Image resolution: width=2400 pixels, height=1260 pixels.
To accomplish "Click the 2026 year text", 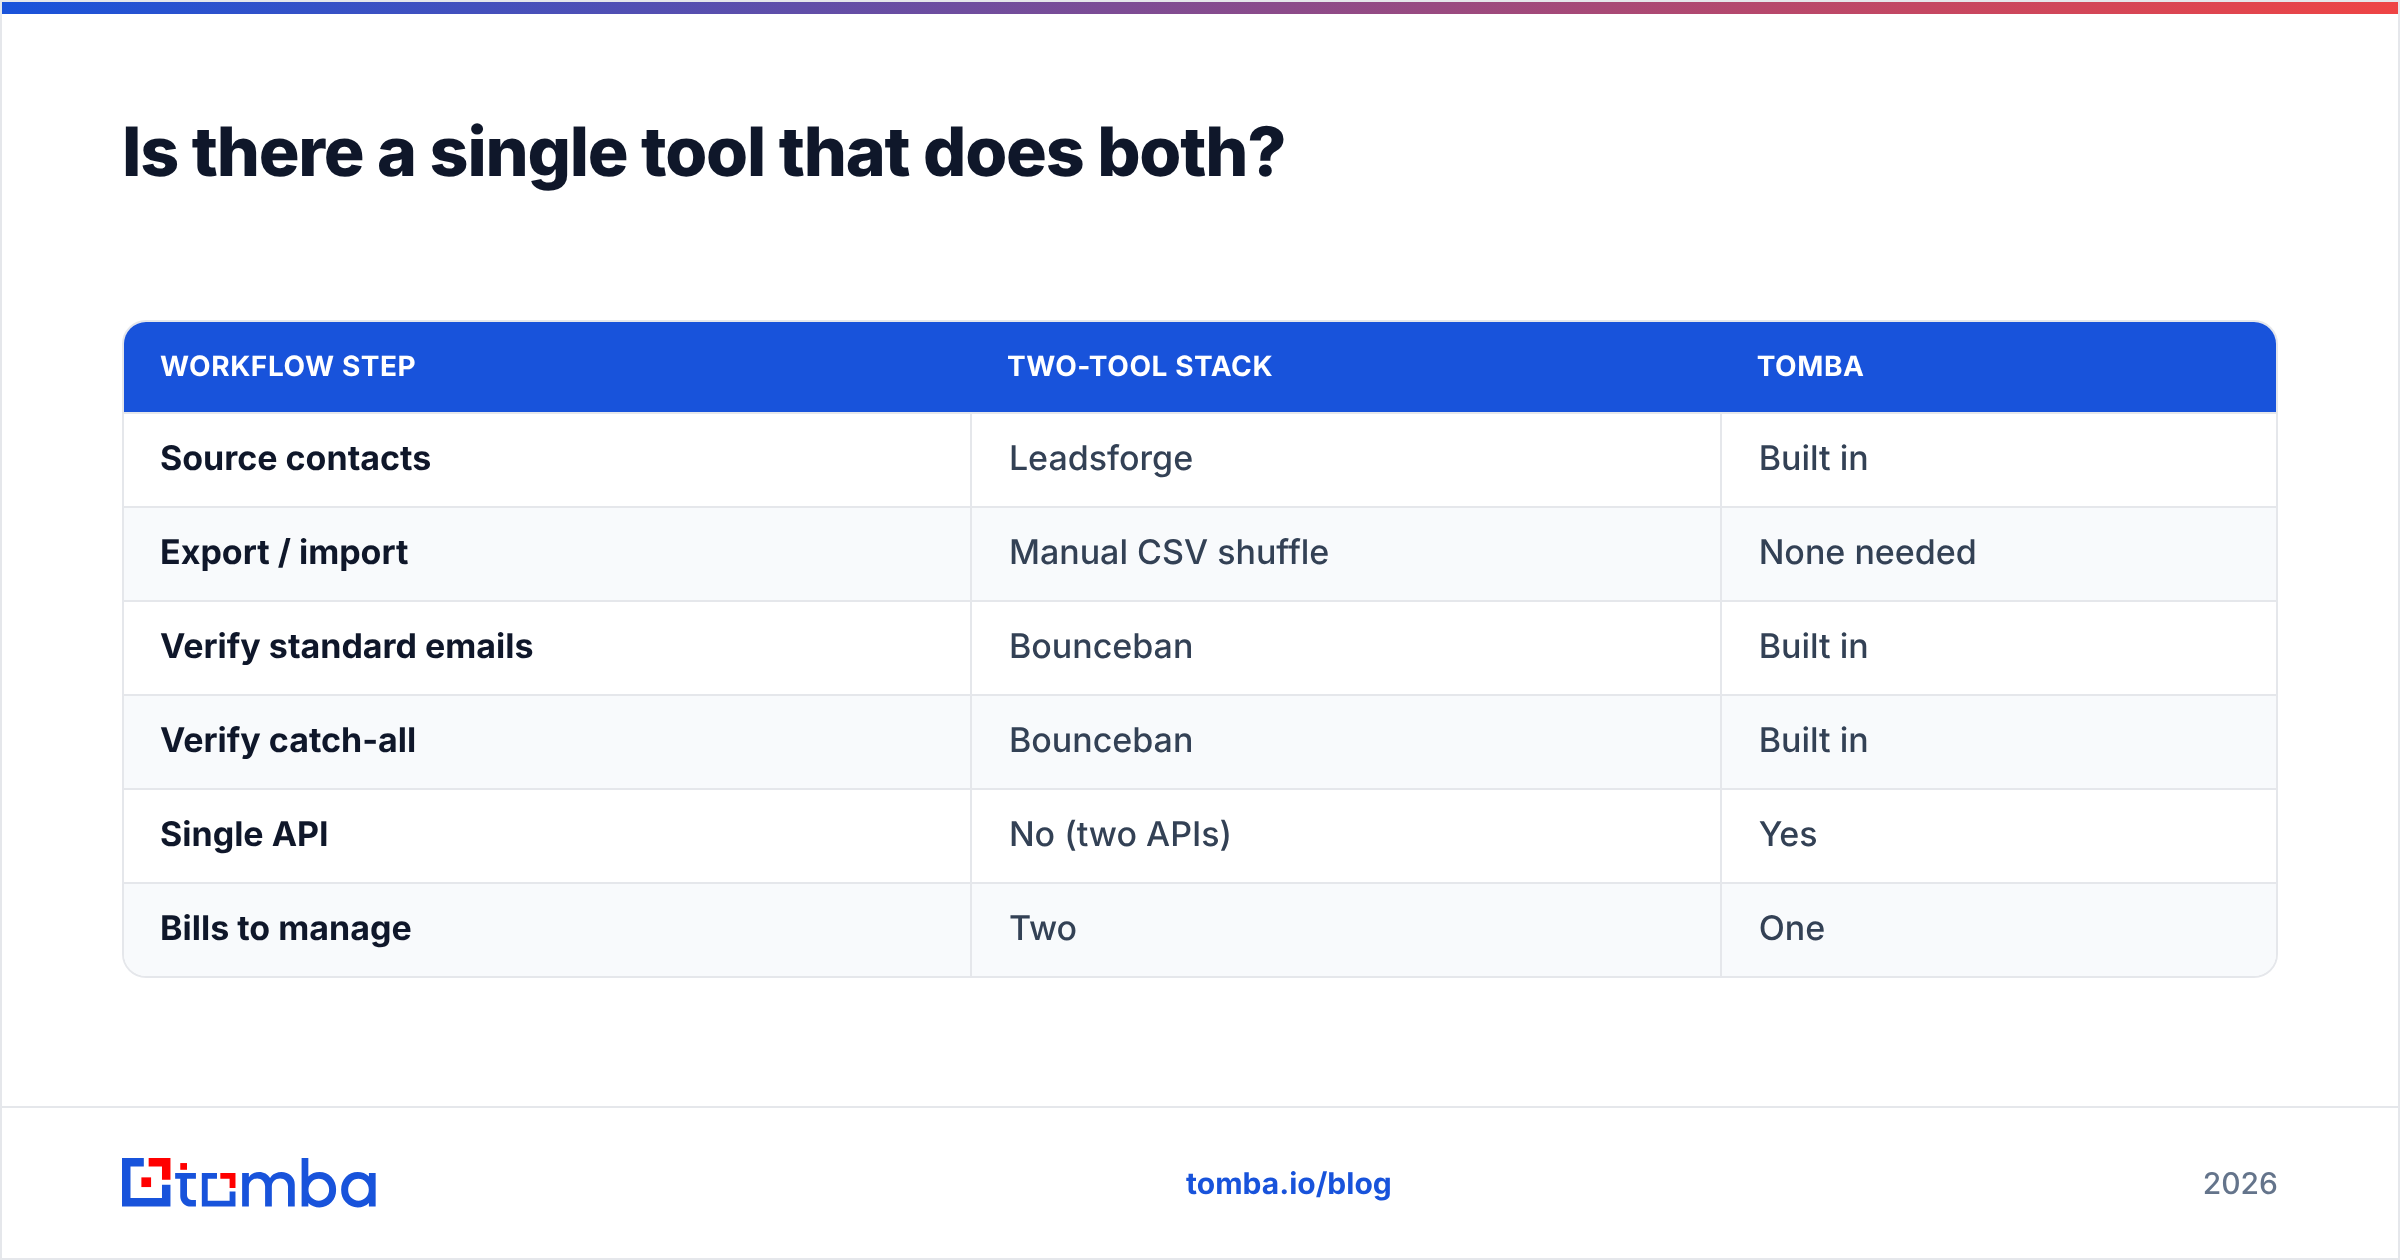I will [x=2240, y=1184].
